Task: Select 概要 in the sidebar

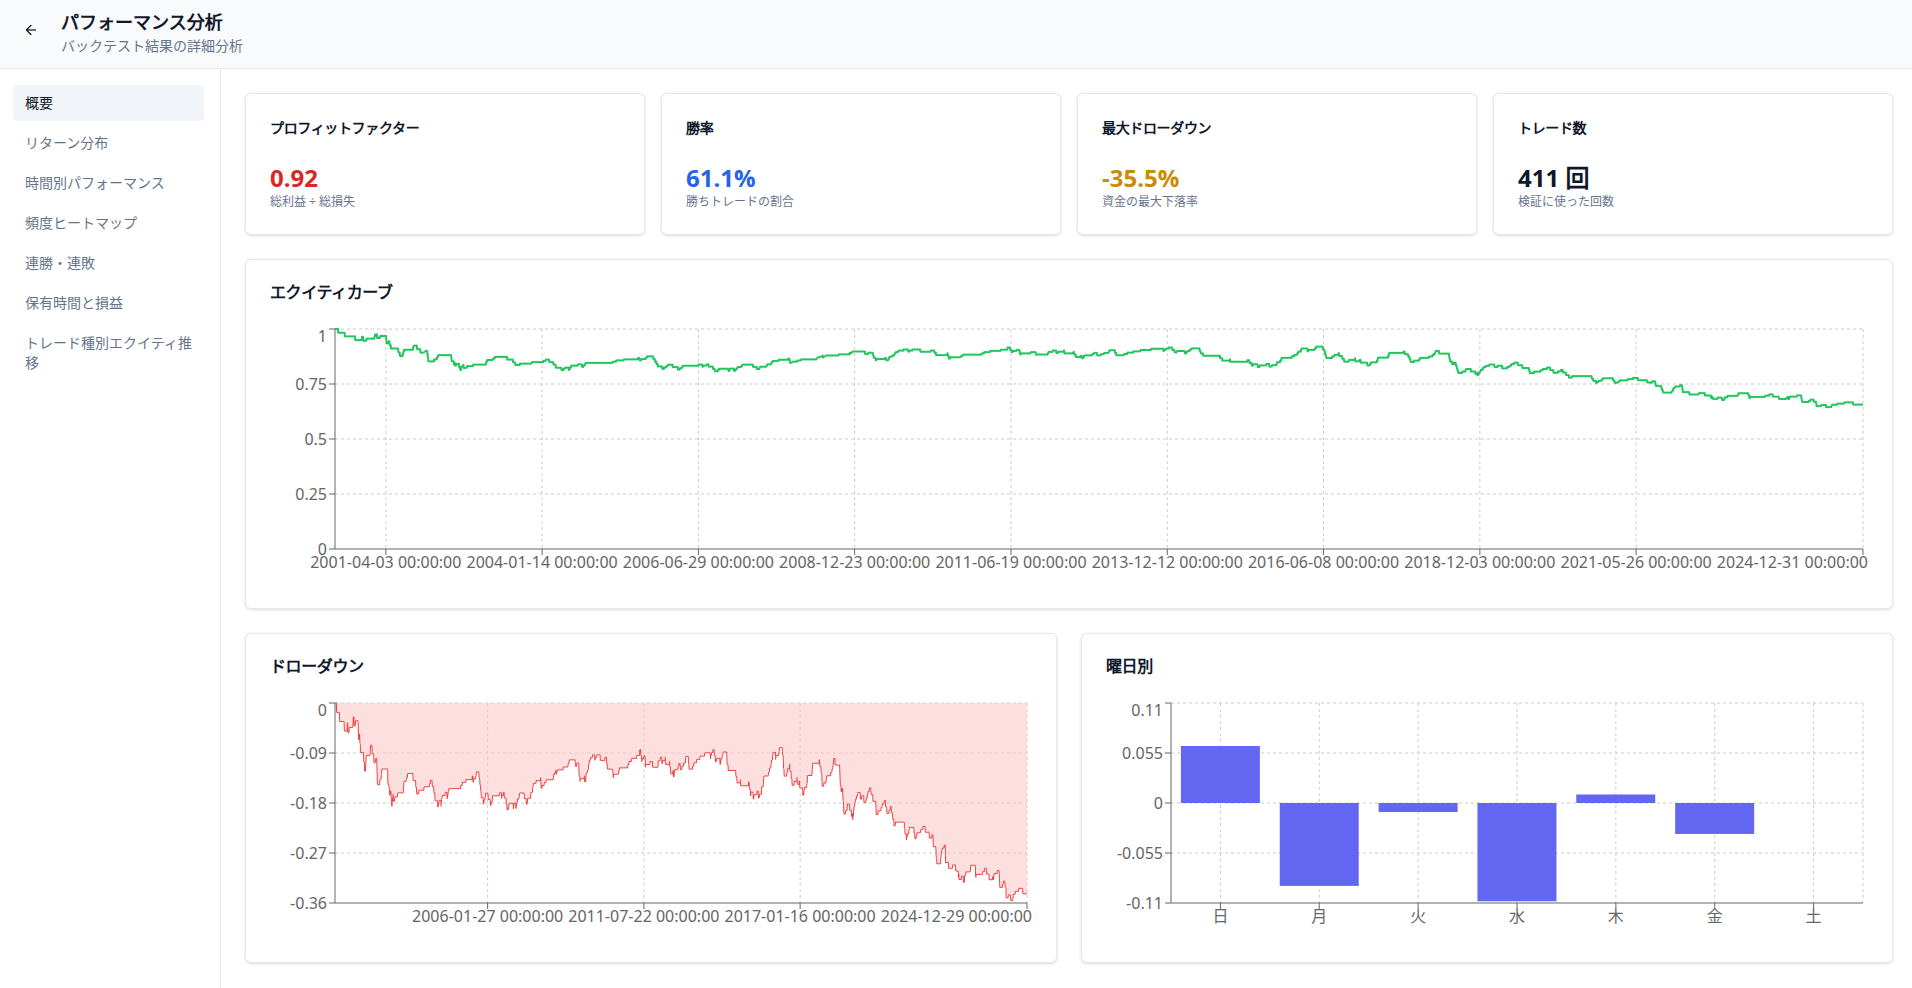Action: click(x=108, y=103)
